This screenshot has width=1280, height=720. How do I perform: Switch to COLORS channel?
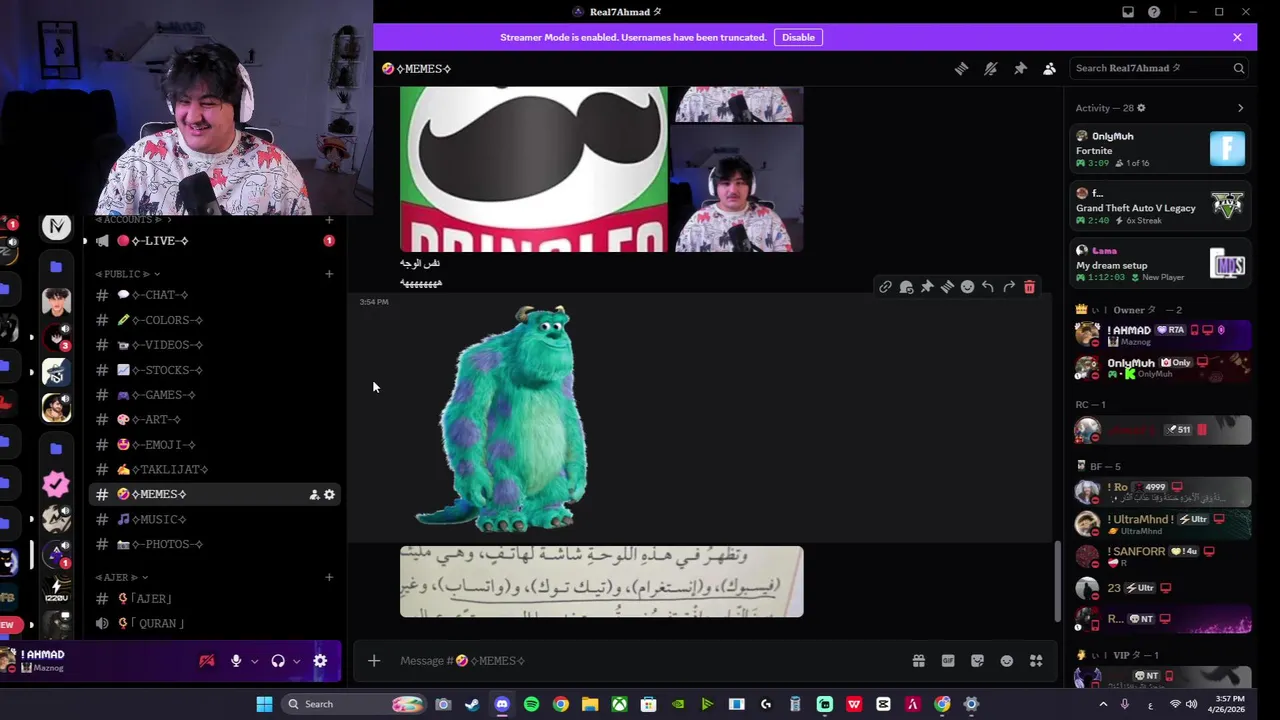[215, 320]
